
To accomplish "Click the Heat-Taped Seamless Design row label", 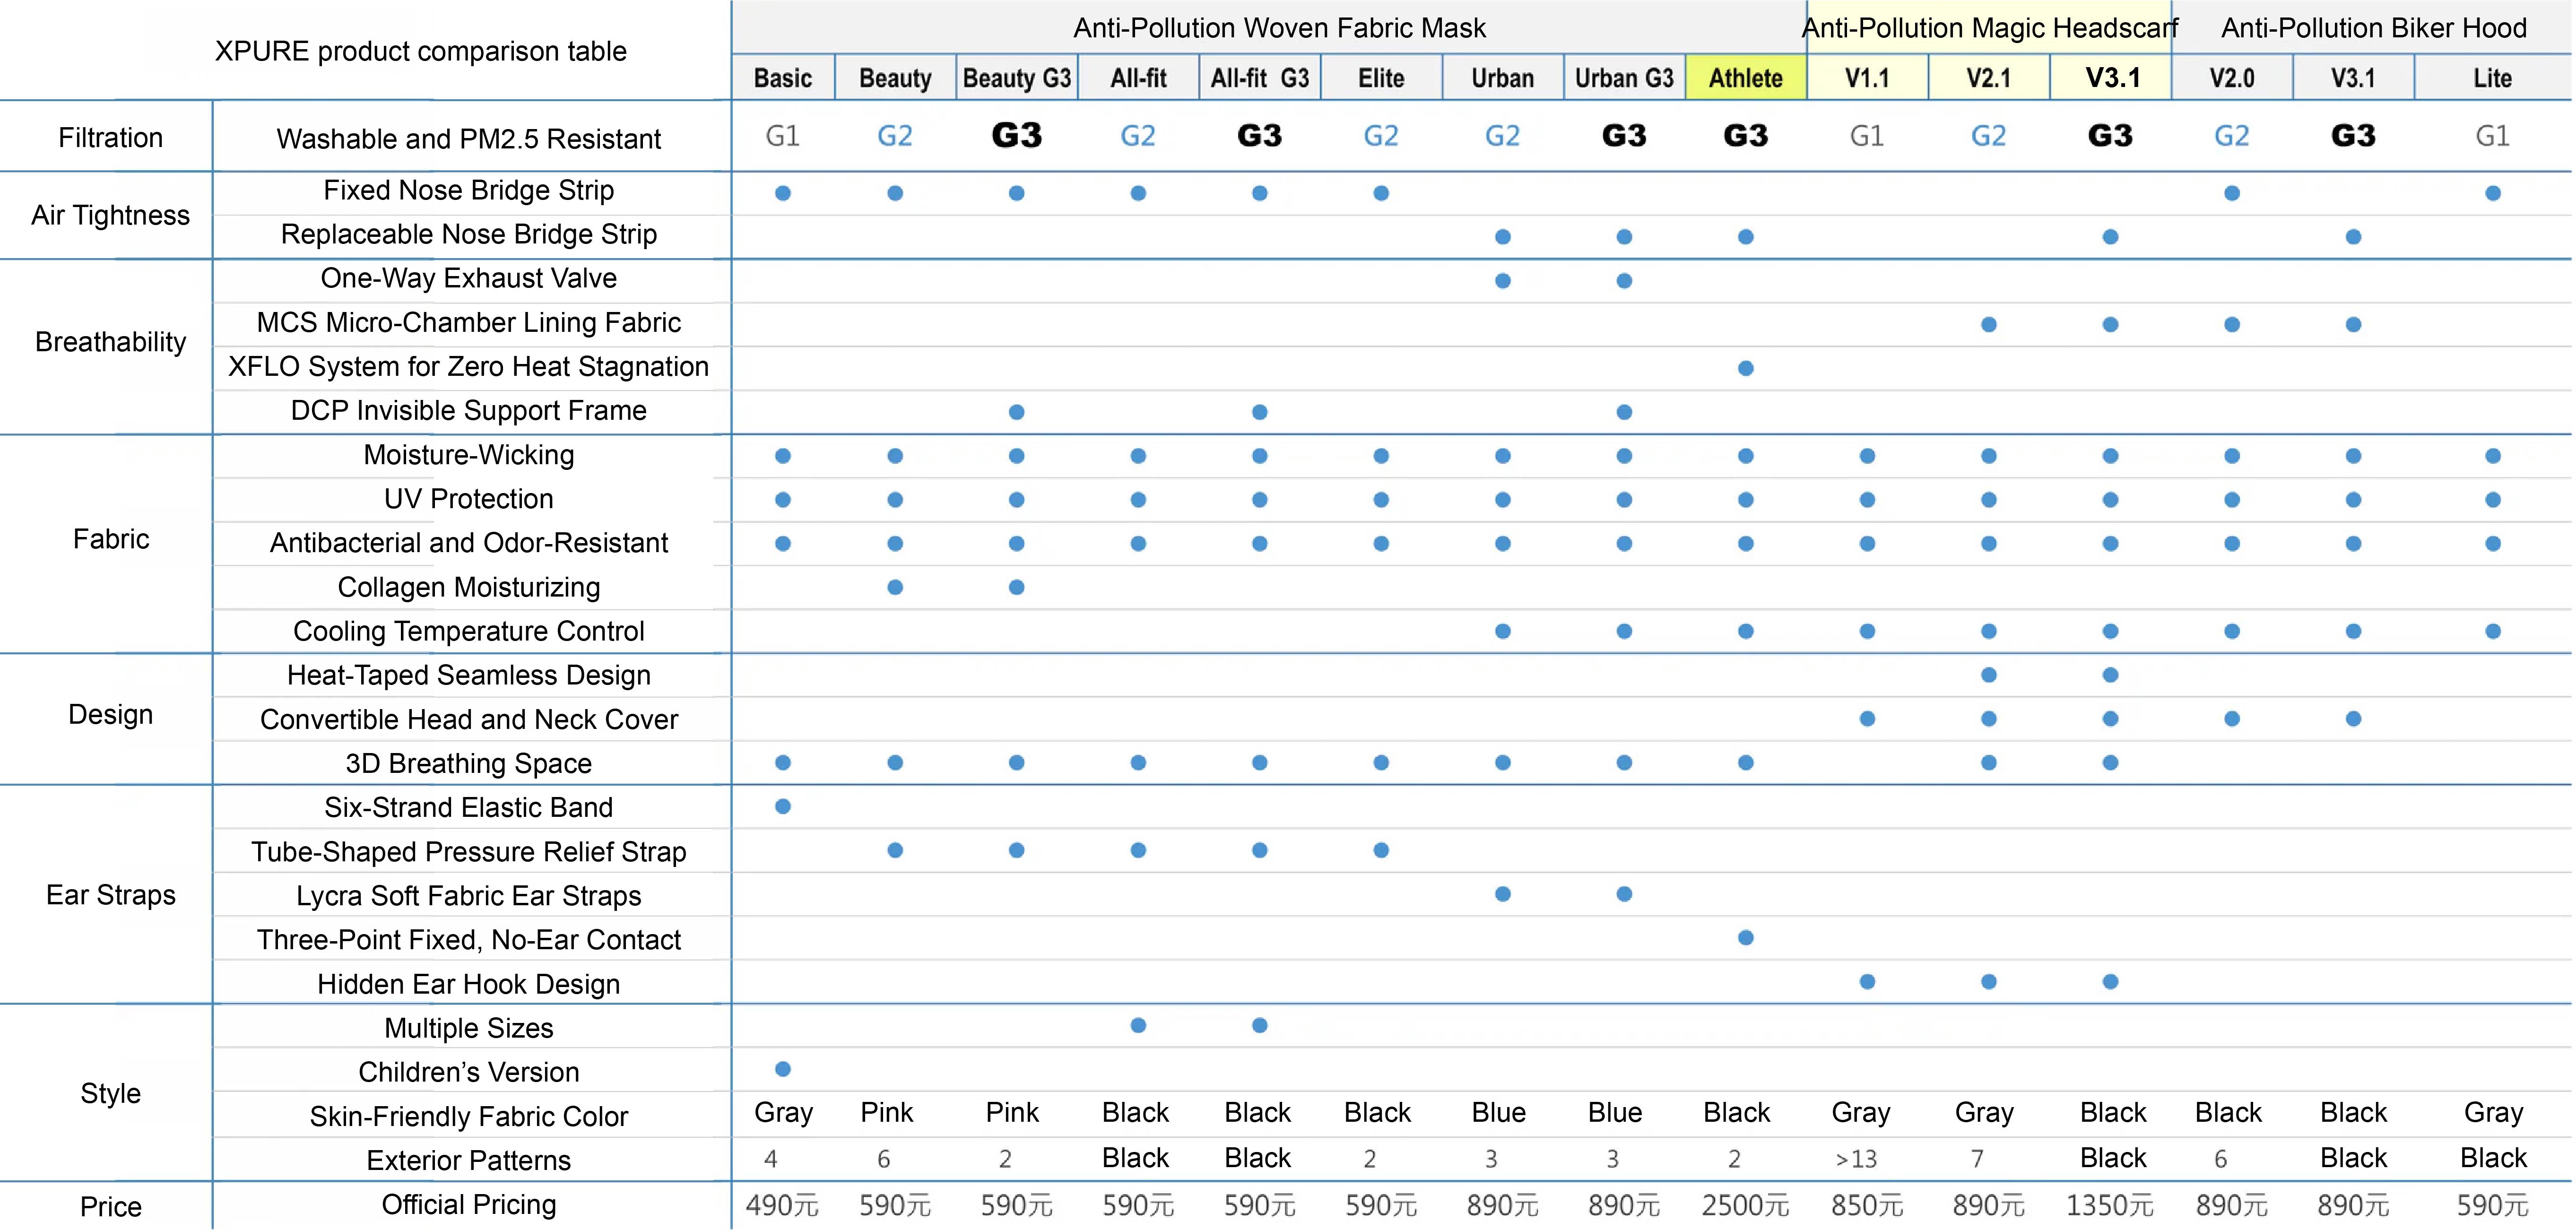I will click(x=468, y=675).
